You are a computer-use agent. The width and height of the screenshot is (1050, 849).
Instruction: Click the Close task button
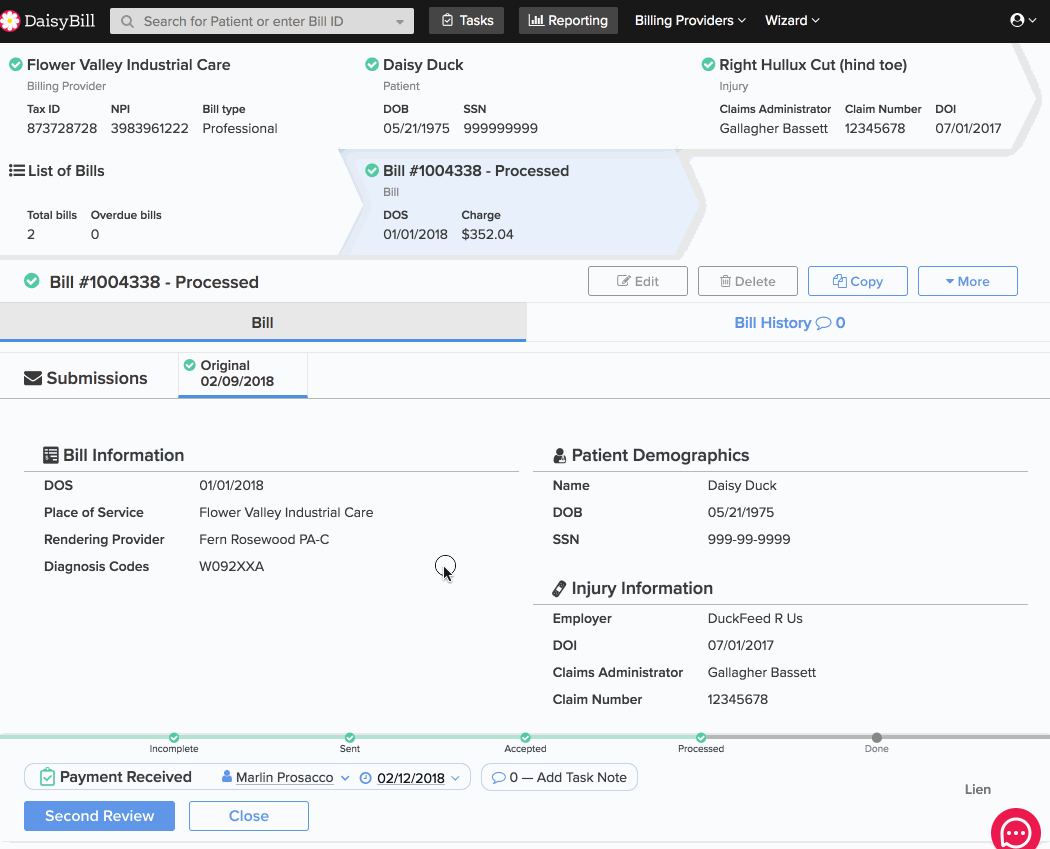click(x=248, y=816)
